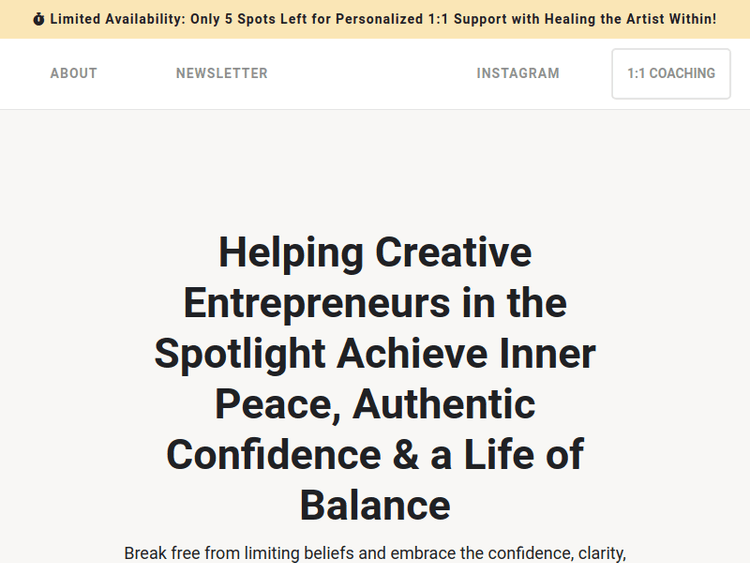Click the word "Confidence" in the headline

pyautogui.click(x=273, y=454)
